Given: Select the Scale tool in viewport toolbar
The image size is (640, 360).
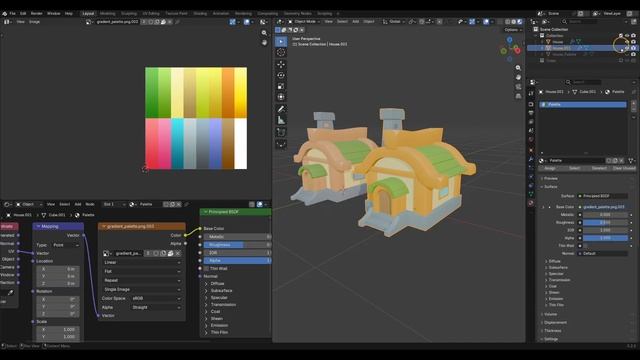Looking at the screenshot, I should point(281,86).
